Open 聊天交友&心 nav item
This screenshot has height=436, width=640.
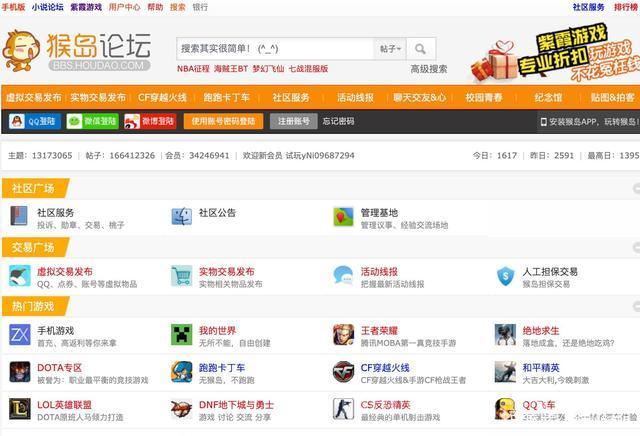pyautogui.click(x=420, y=98)
